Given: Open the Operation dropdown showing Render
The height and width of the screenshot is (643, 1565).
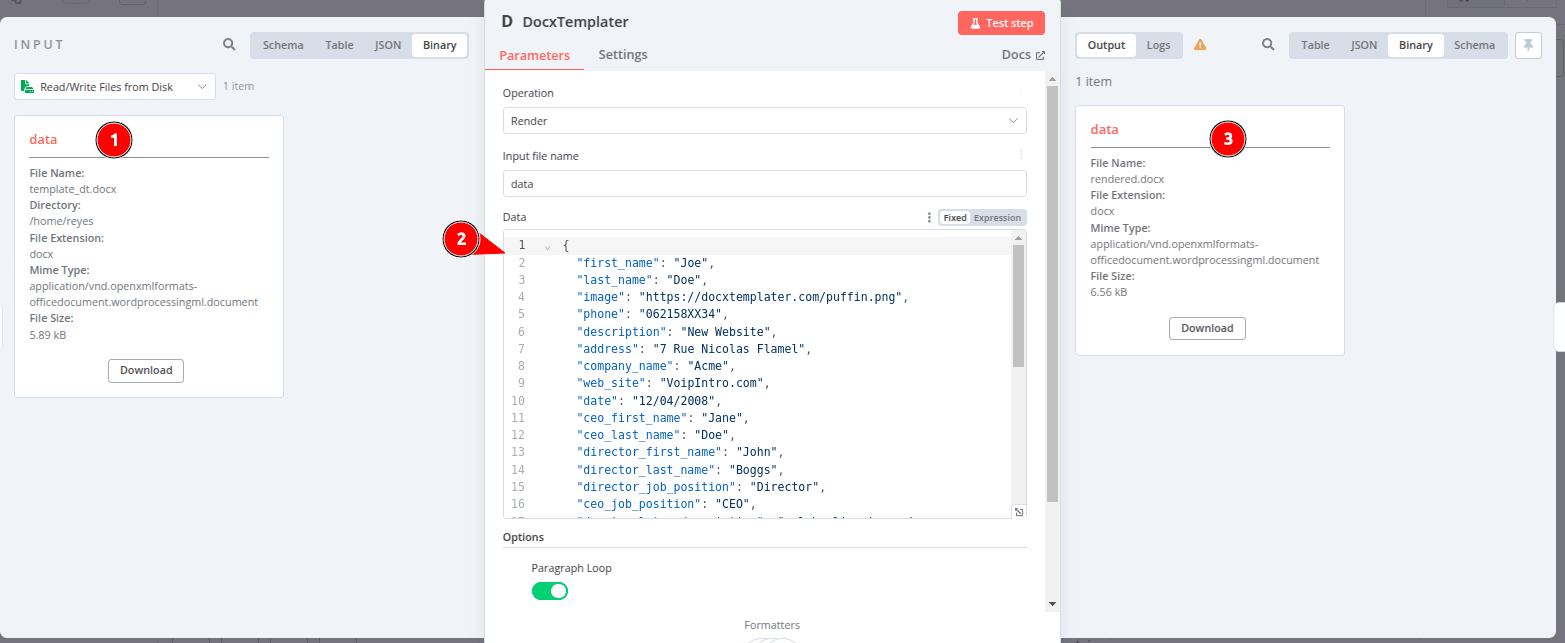Looking at the screenshot, I should click(x=765, y=120).
